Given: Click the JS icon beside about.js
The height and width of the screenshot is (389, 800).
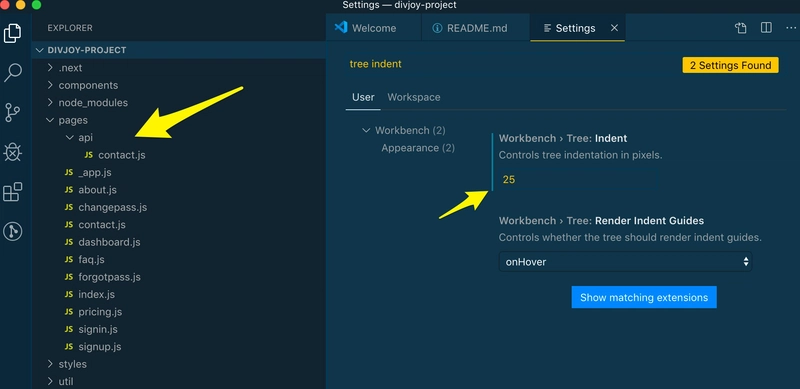Looking at the screenshot, I should [69, 190].
